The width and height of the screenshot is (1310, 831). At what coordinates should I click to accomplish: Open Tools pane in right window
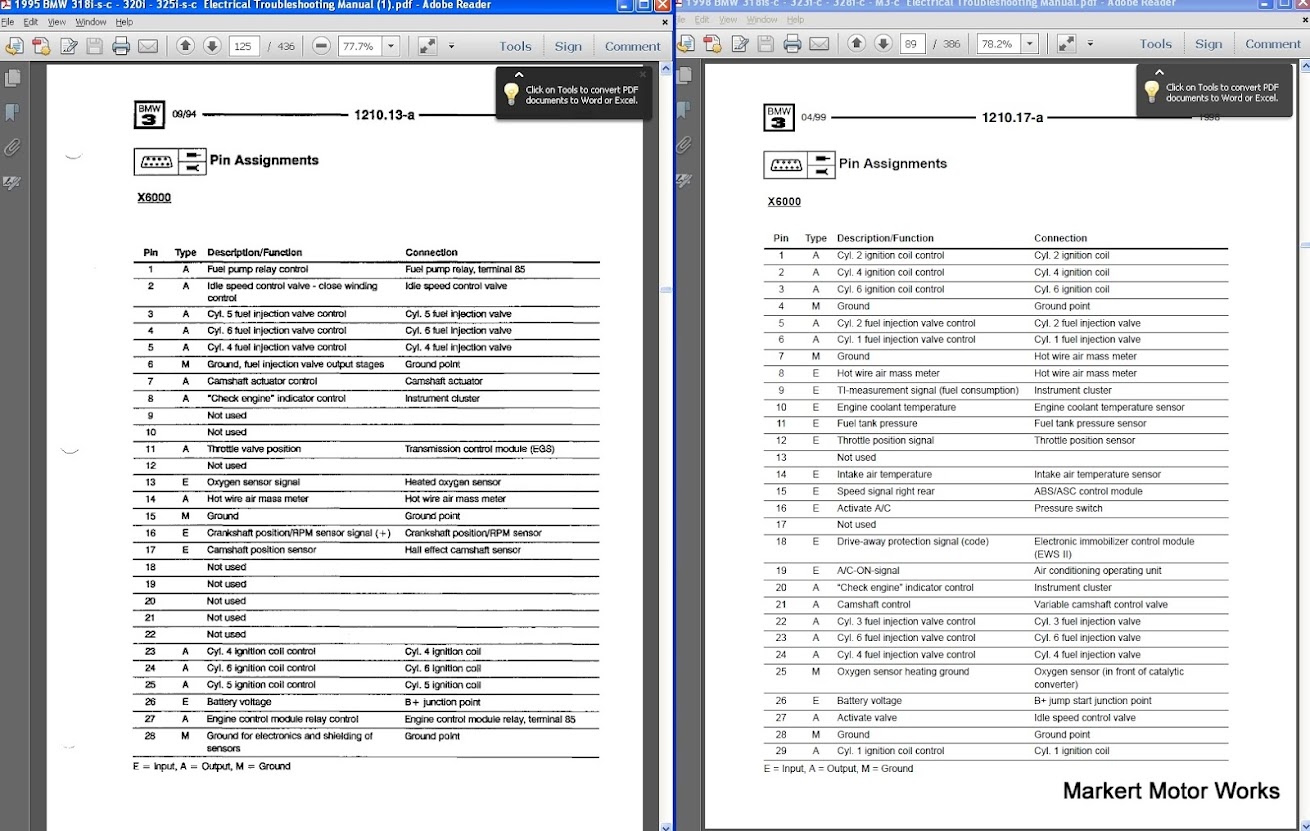1156,44
